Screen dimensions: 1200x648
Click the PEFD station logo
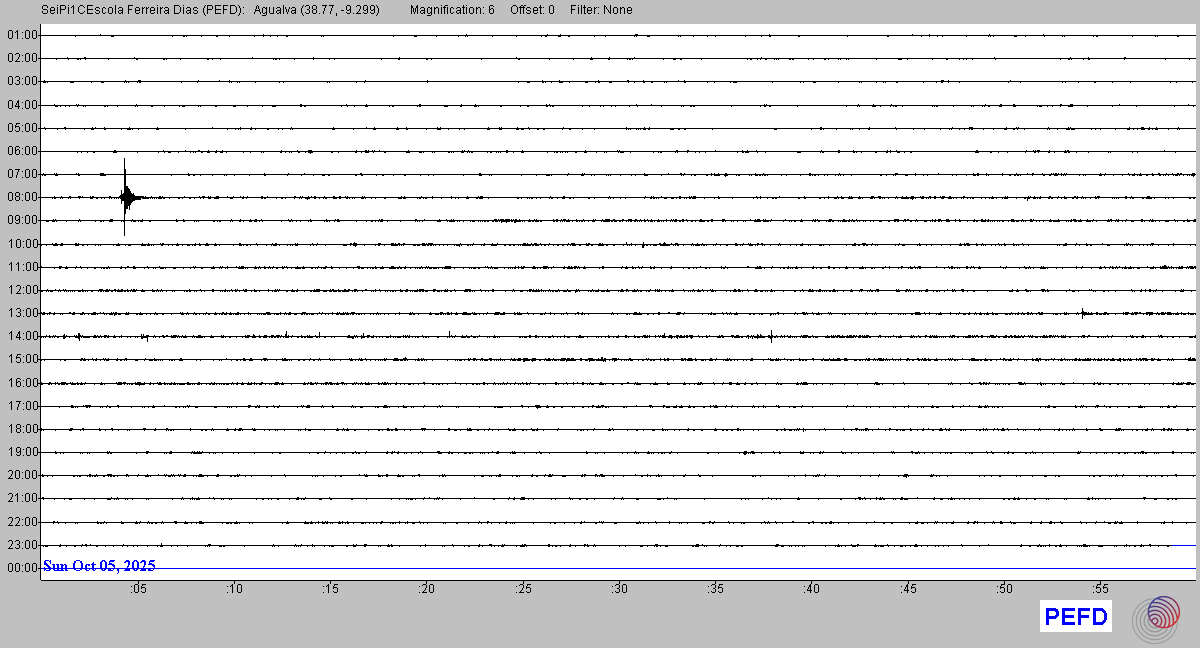tap(1076, 617)
